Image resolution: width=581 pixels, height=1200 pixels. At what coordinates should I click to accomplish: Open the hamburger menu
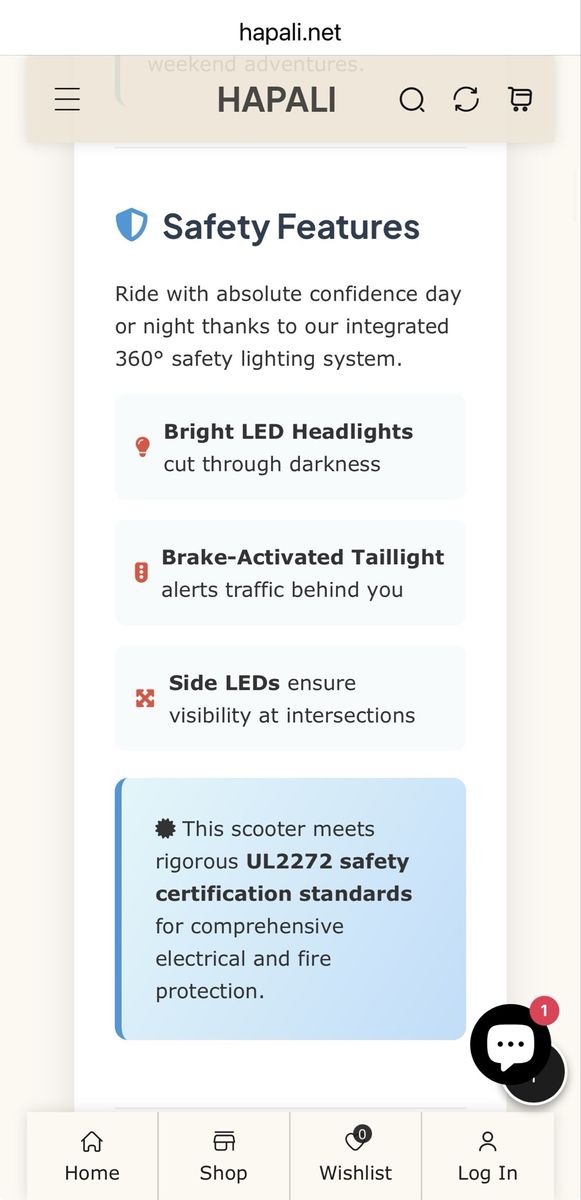click(67, 99)
